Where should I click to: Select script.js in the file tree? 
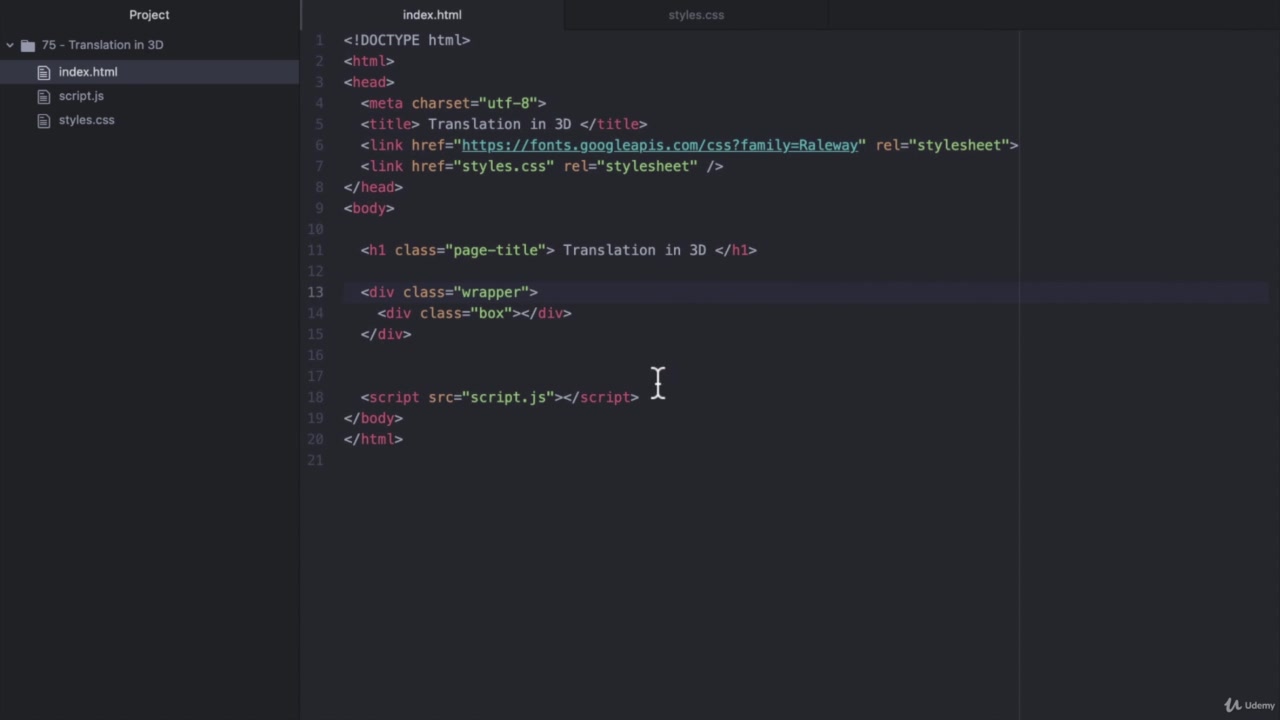(x=81, y=95)
